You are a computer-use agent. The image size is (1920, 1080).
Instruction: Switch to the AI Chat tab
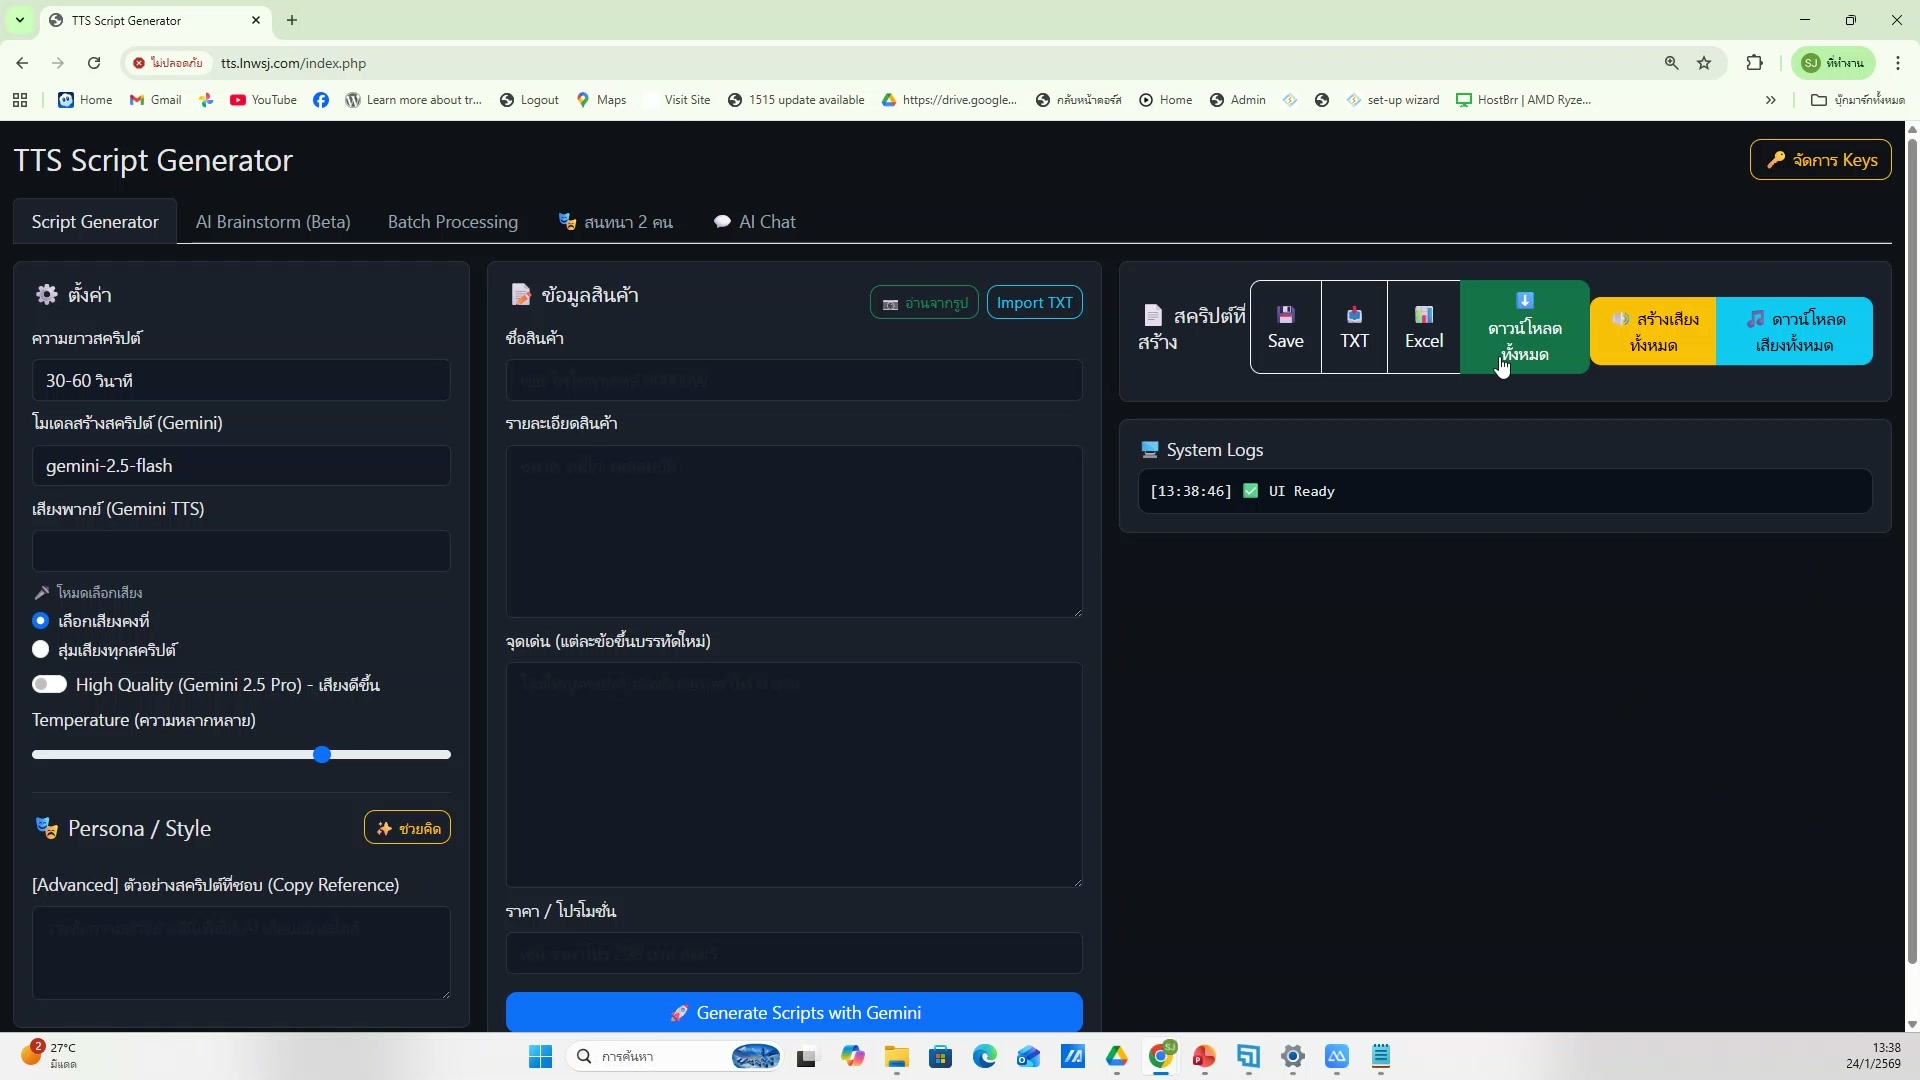pyautogui.click(x=755, y=222)
